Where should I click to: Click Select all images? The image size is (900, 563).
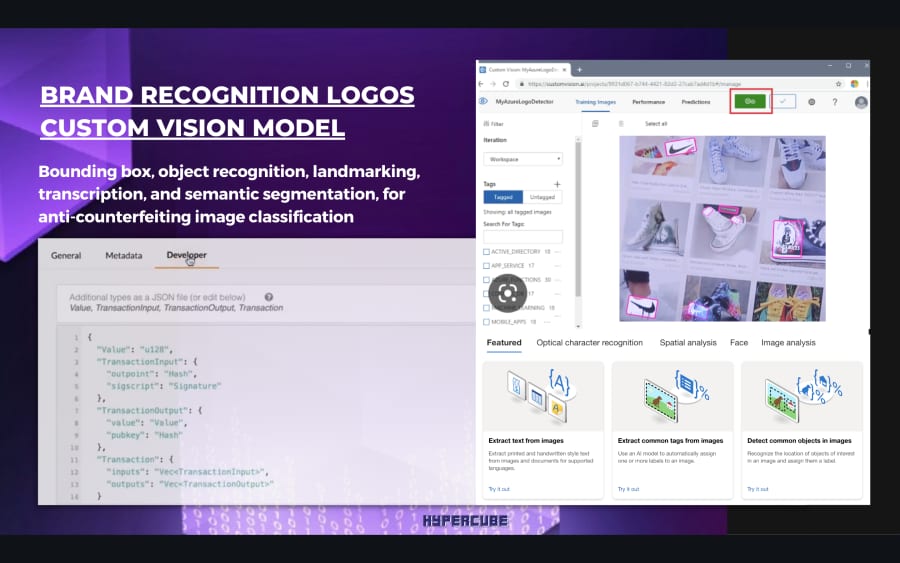pyautogui.click(x=655, y=123)
